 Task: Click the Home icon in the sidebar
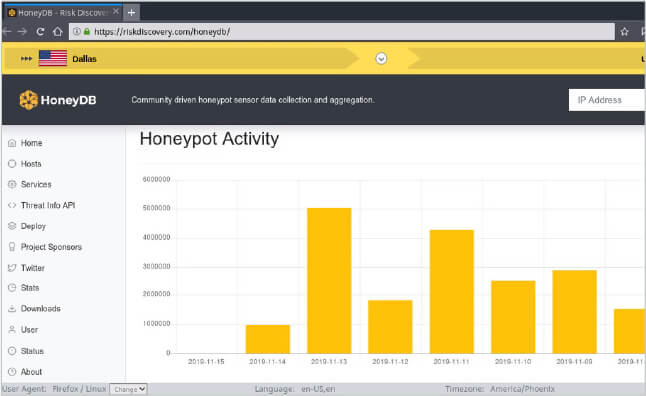click(x=12, y=143)
